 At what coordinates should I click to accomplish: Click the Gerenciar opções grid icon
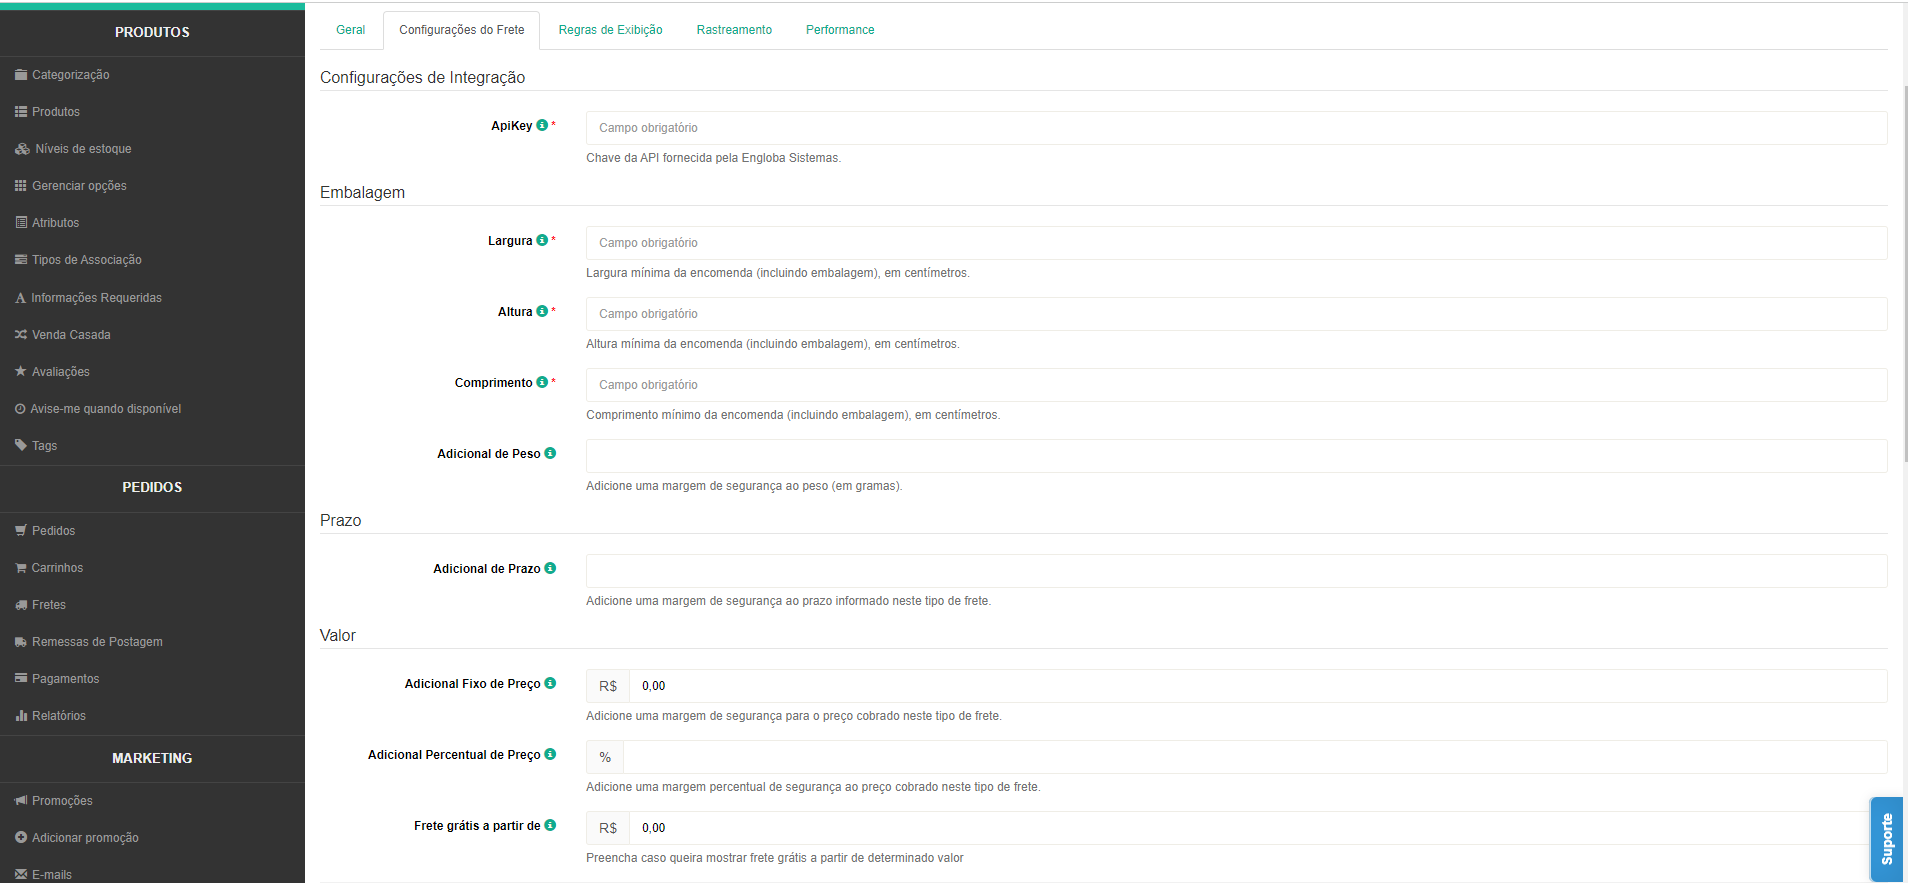click(21, 186)
